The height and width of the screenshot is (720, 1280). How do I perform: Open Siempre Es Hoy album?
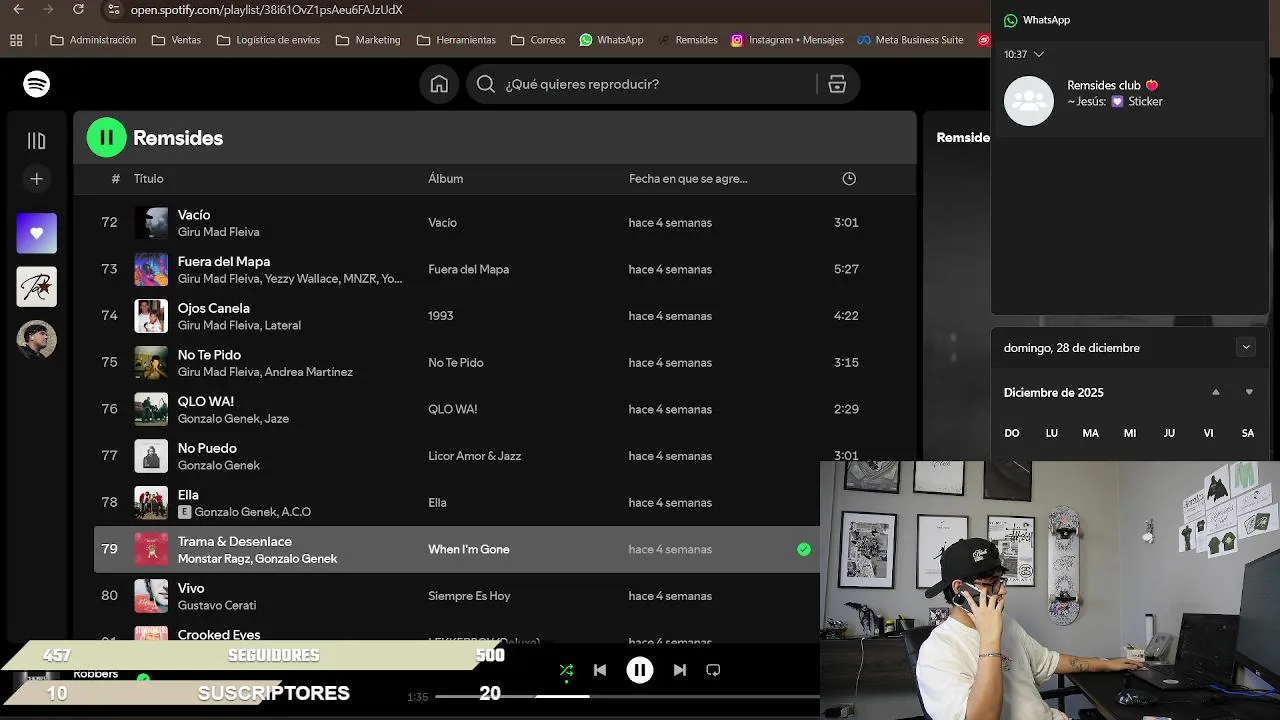pyautogui.click(x=469, y=596)
